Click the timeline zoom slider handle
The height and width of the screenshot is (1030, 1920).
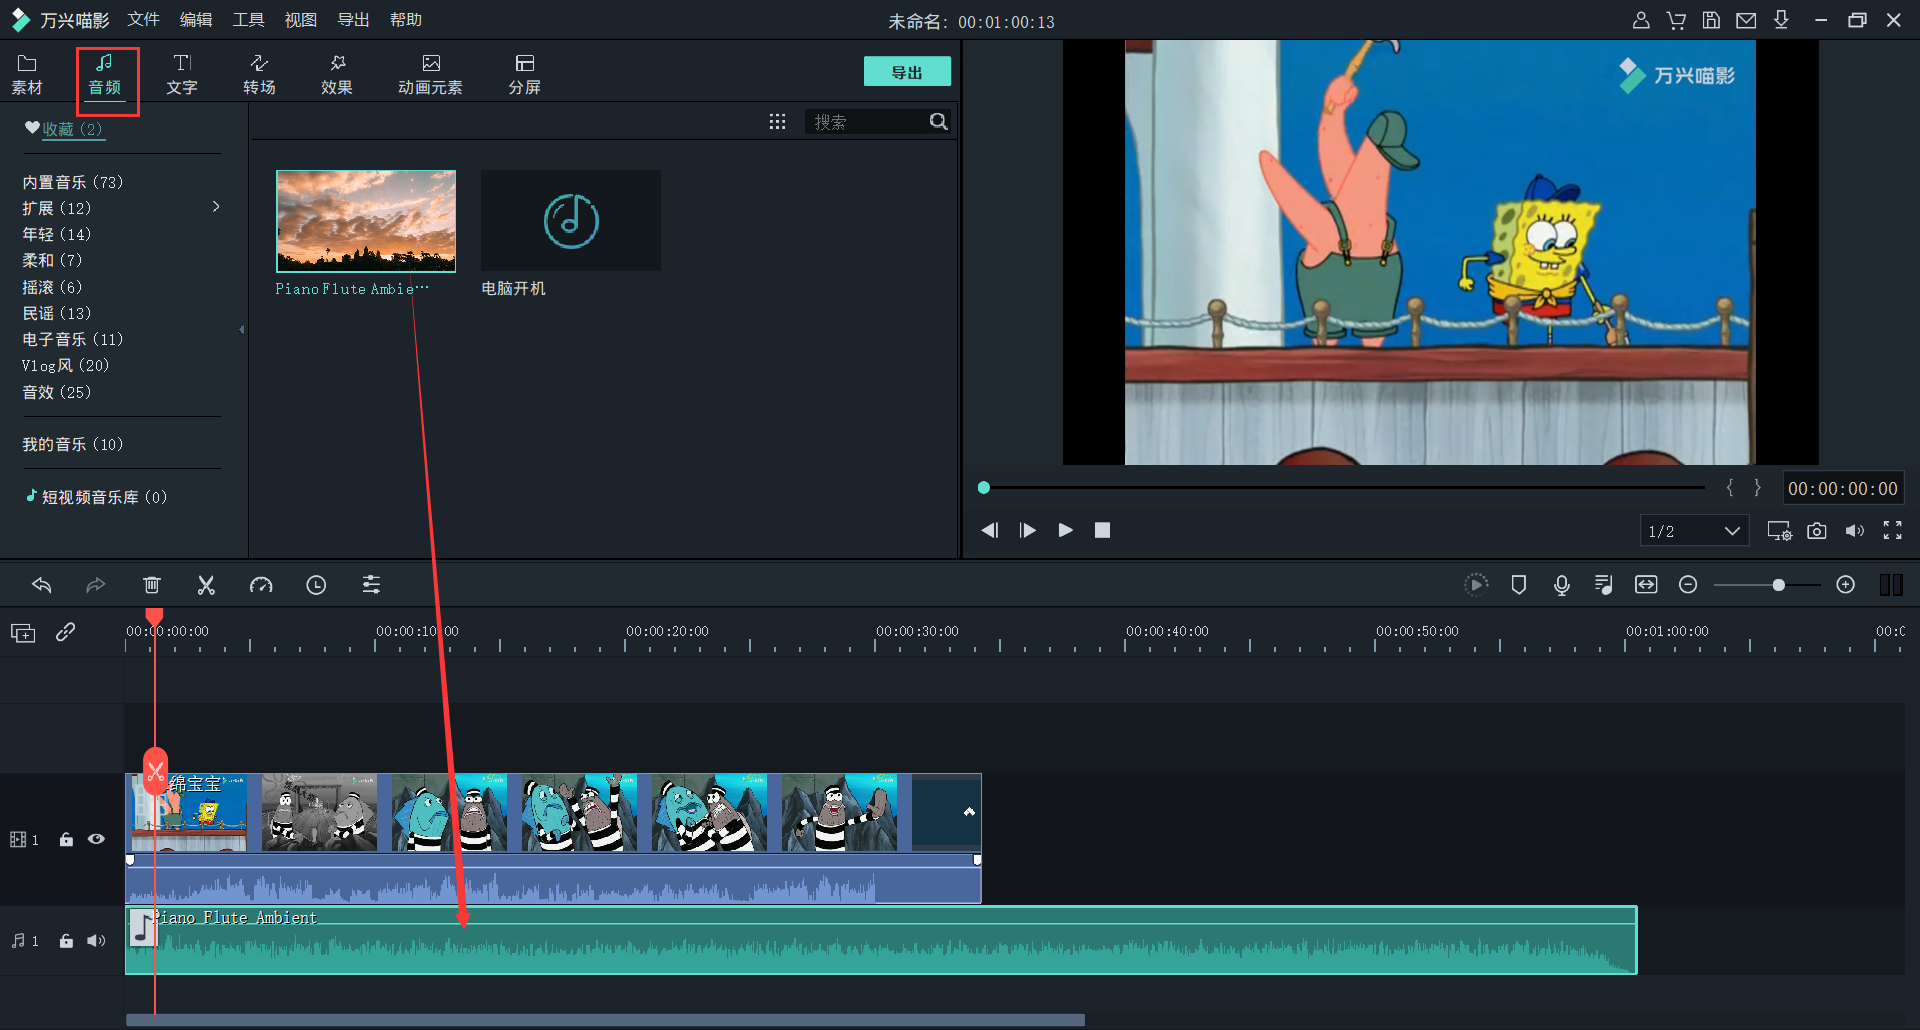tap(1778, 585)
